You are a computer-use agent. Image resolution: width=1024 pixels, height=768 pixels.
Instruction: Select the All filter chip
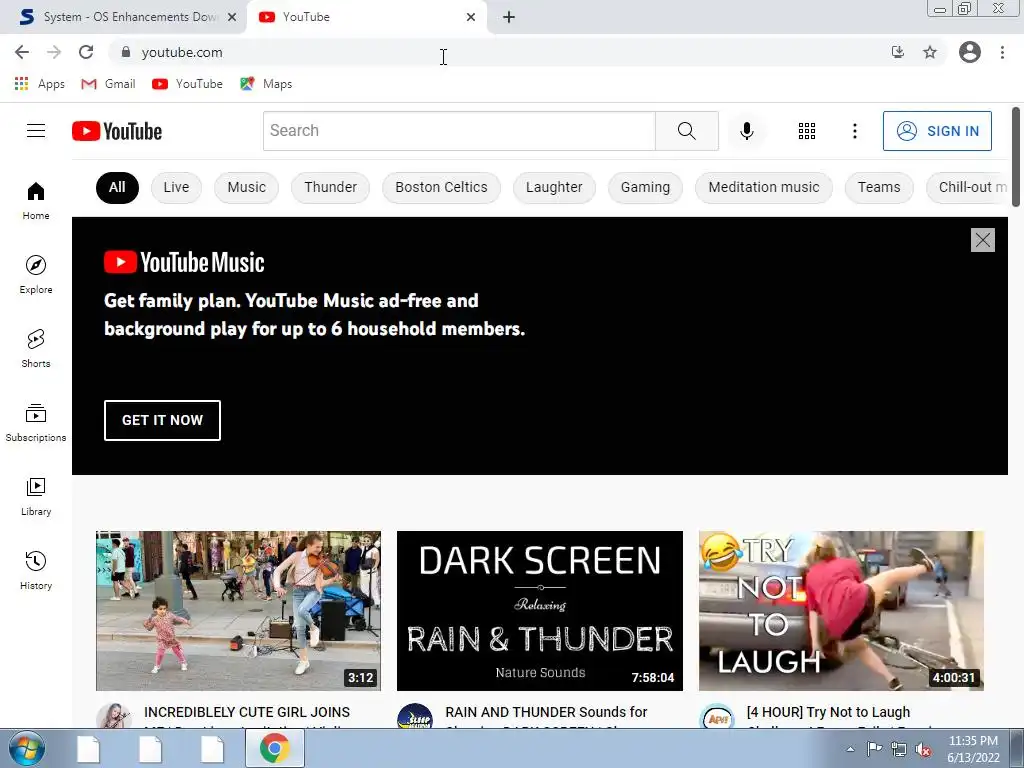coord(117,187)
